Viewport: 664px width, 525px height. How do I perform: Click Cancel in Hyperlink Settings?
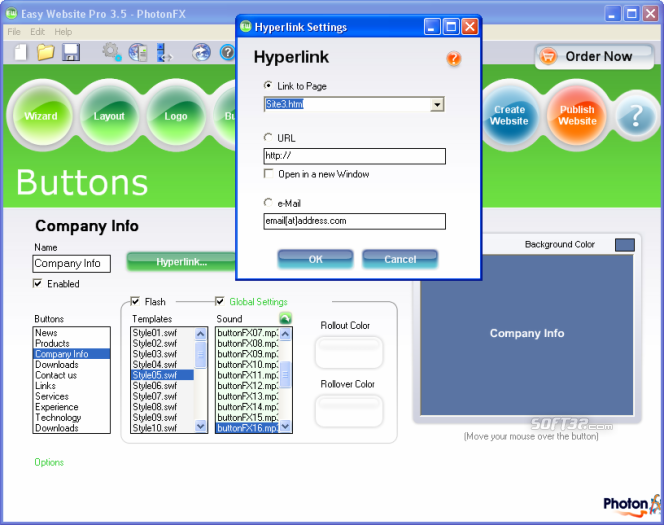pos(400,259)
